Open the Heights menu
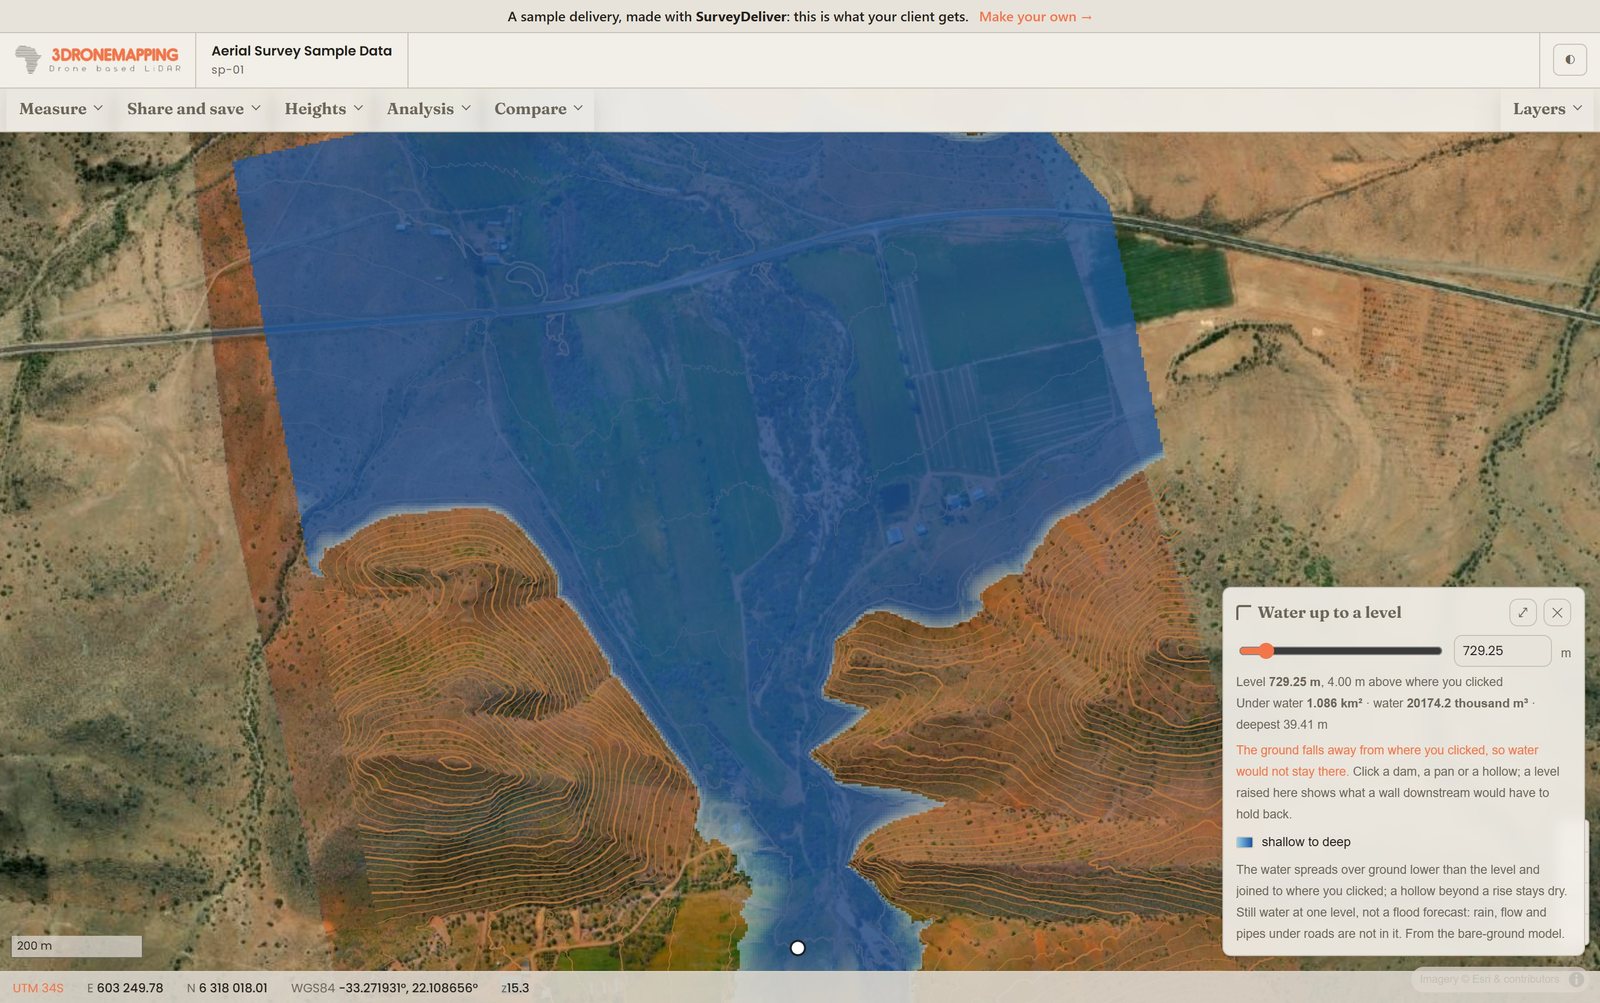Image resolution: width=1600 pixels, height=1003 pixels. (x=324, y=109)
